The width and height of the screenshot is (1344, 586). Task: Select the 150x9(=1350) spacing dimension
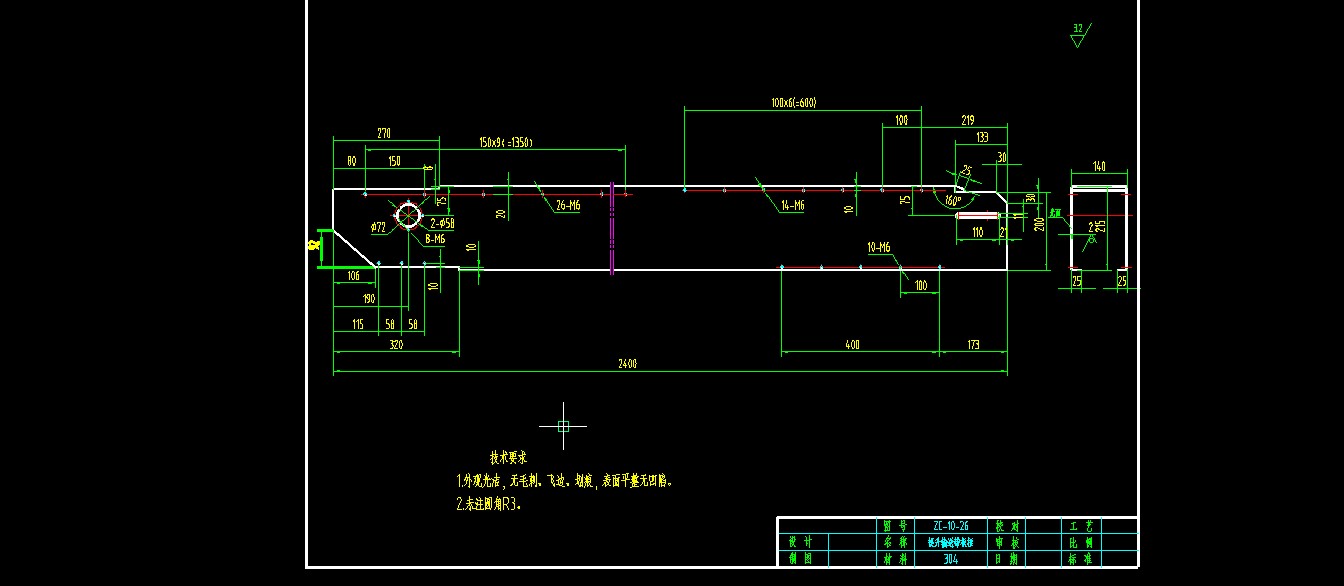505,143
